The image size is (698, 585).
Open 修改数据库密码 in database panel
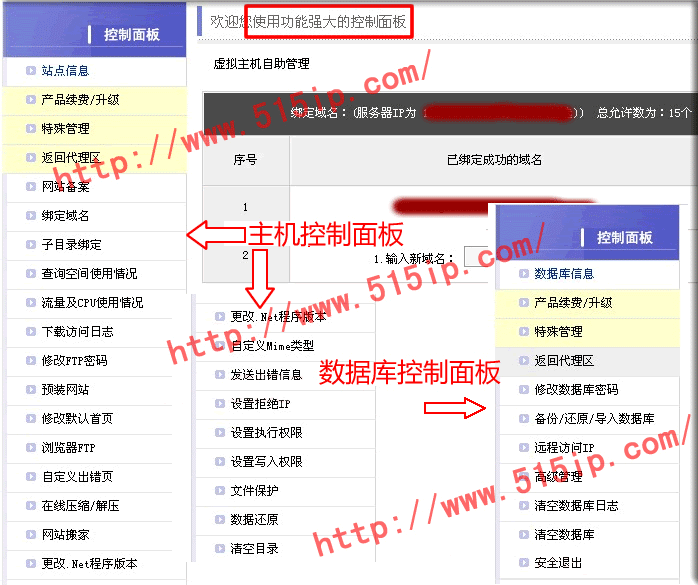click(x=576, y=390)
